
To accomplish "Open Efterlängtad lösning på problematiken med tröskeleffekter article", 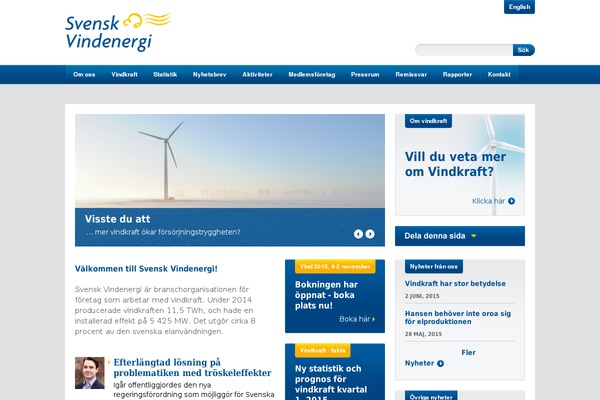I will coord(192,367).
